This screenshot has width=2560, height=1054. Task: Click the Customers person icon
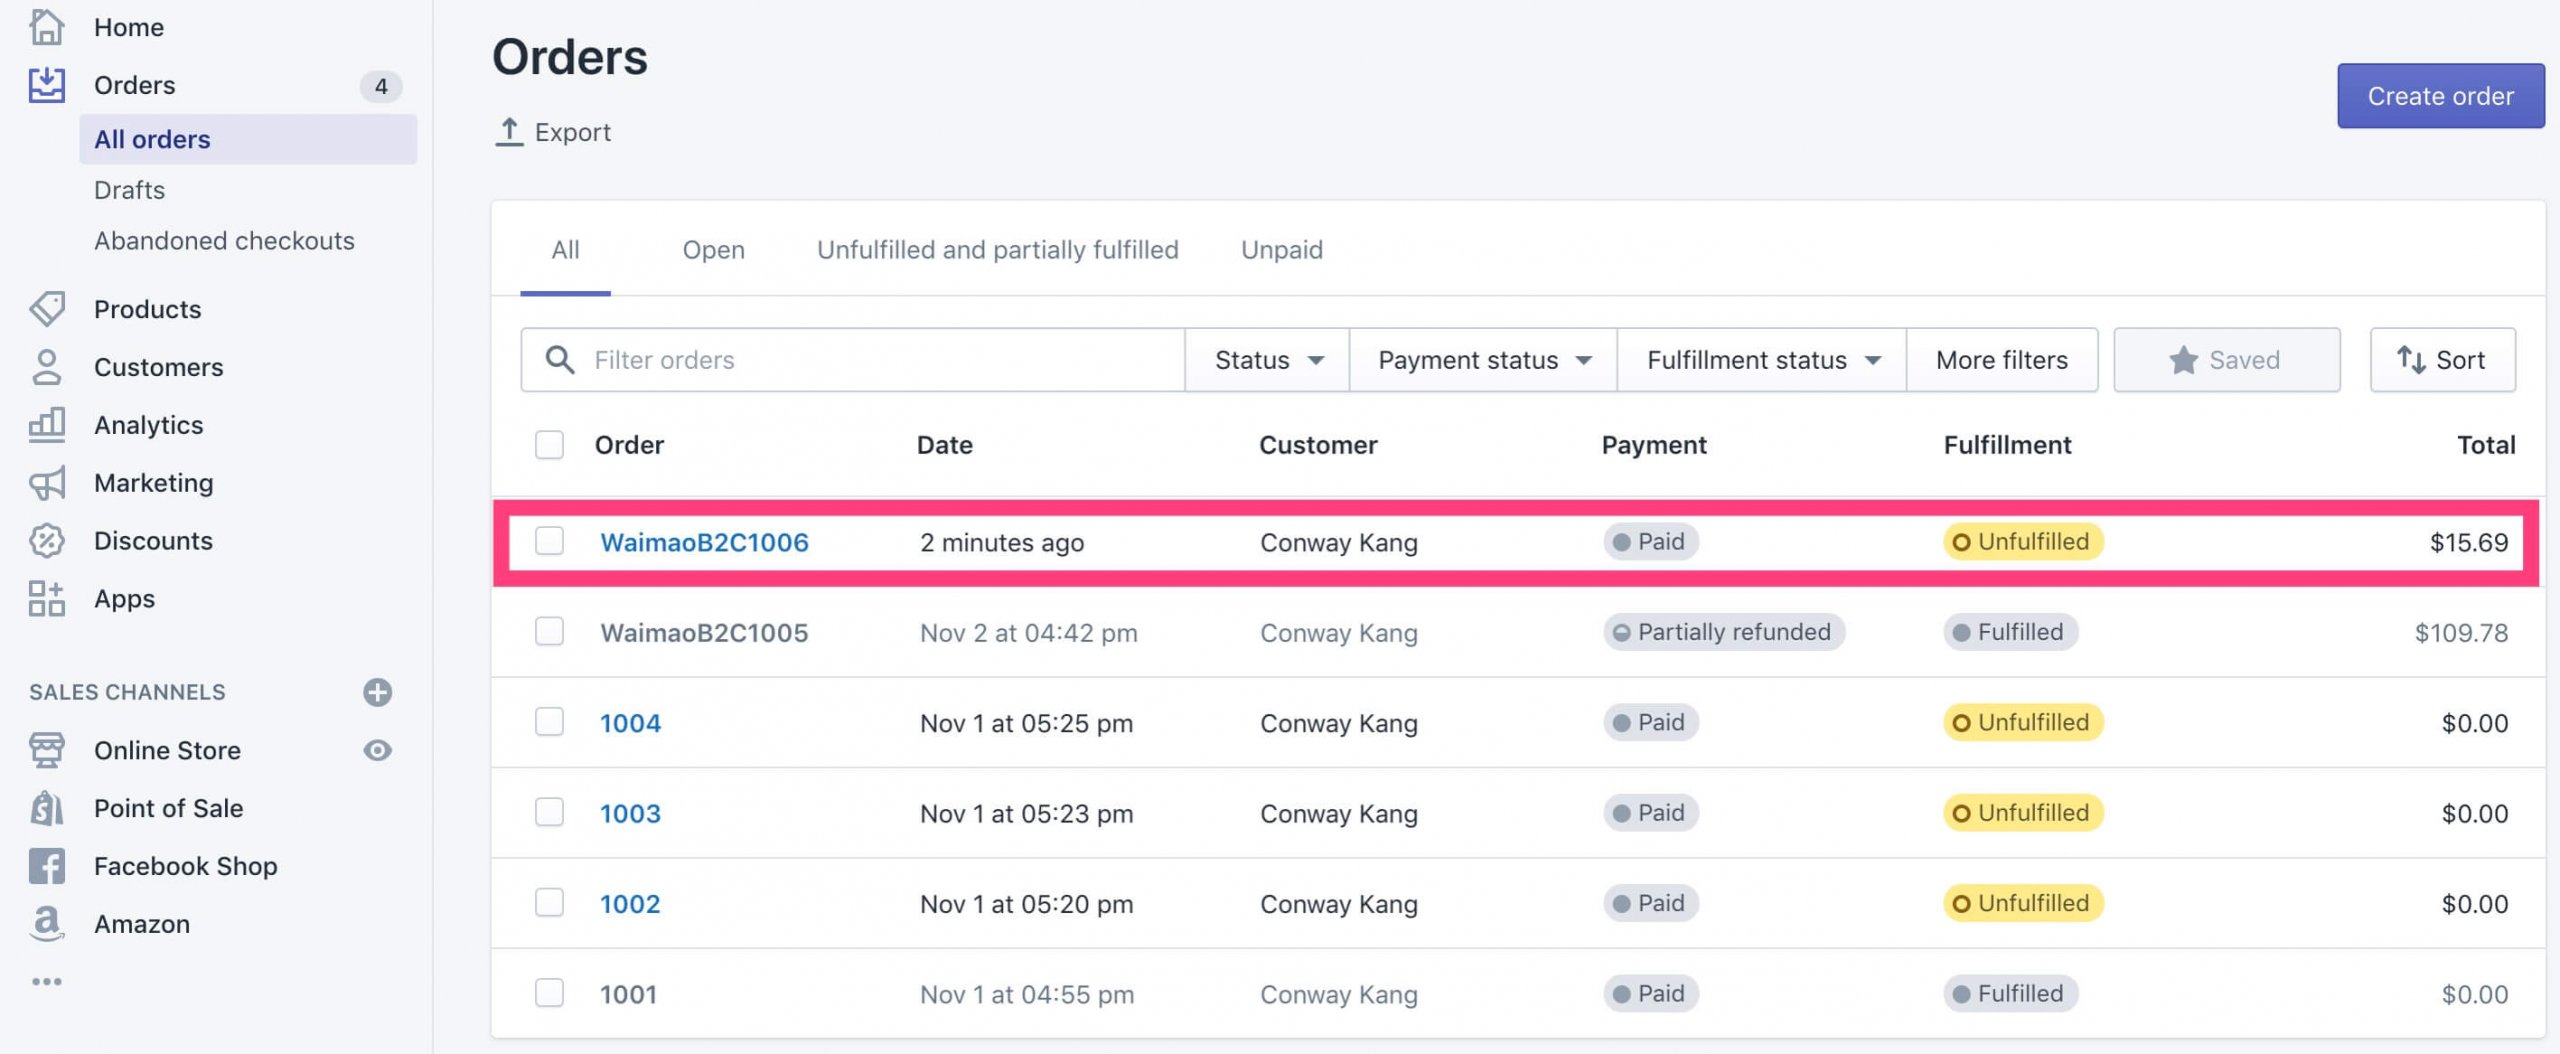(46, 367)
